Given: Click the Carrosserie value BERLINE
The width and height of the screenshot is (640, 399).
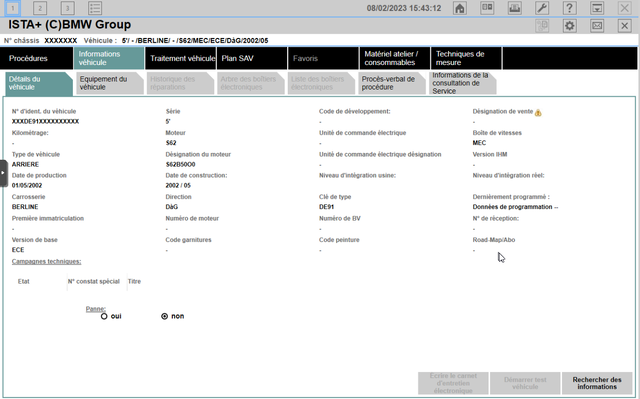Looking at the screenshot, I should [x=25, y=207].
